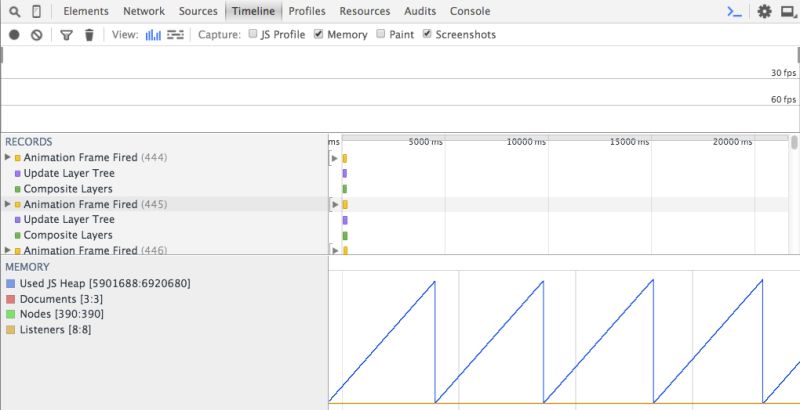The image size is (800, 410).
Task: Click the 20000 ms ruler label
Action: point(733,142)
